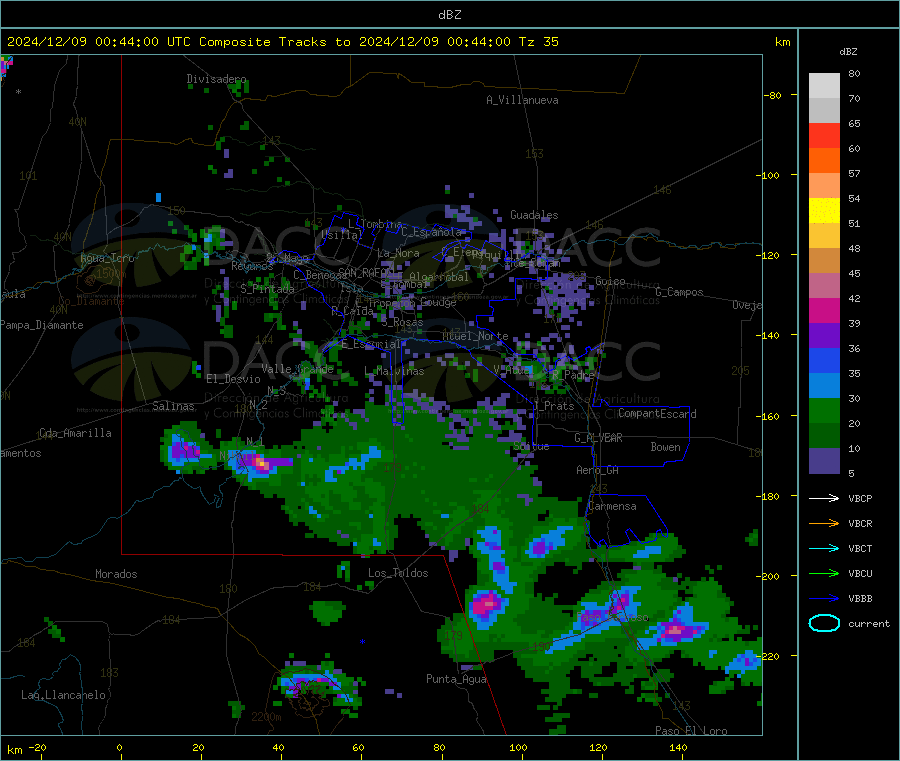Viewport: 900px width, 761px height.
Task: Click the Goico place label
Action: (x=610, y=281)
